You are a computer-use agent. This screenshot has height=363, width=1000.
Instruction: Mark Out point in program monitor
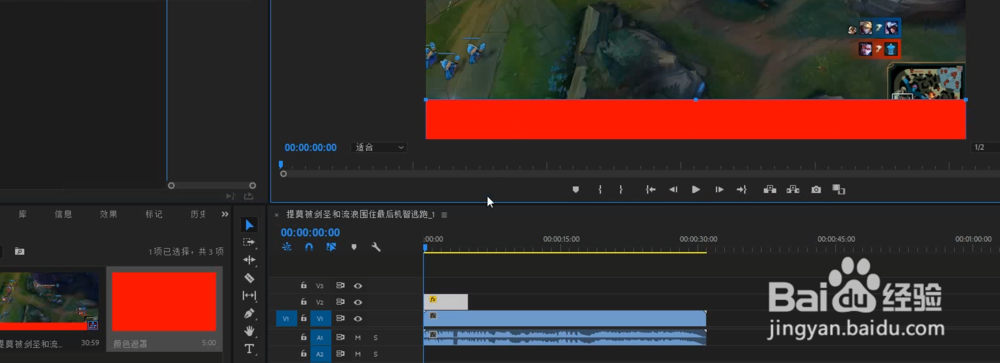(621, 189)
